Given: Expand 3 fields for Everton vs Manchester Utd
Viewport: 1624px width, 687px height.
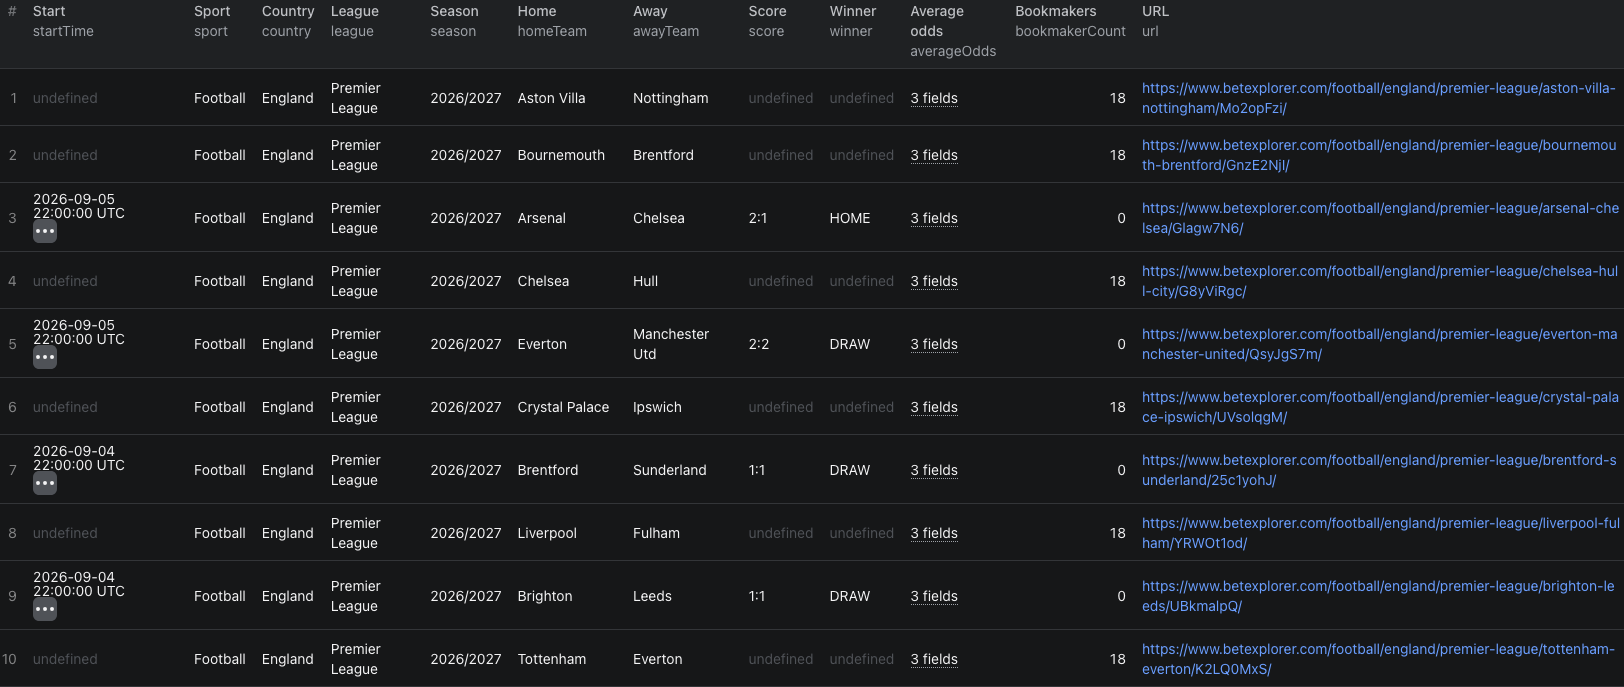Looking at the screenshot, I should [934, 344].
